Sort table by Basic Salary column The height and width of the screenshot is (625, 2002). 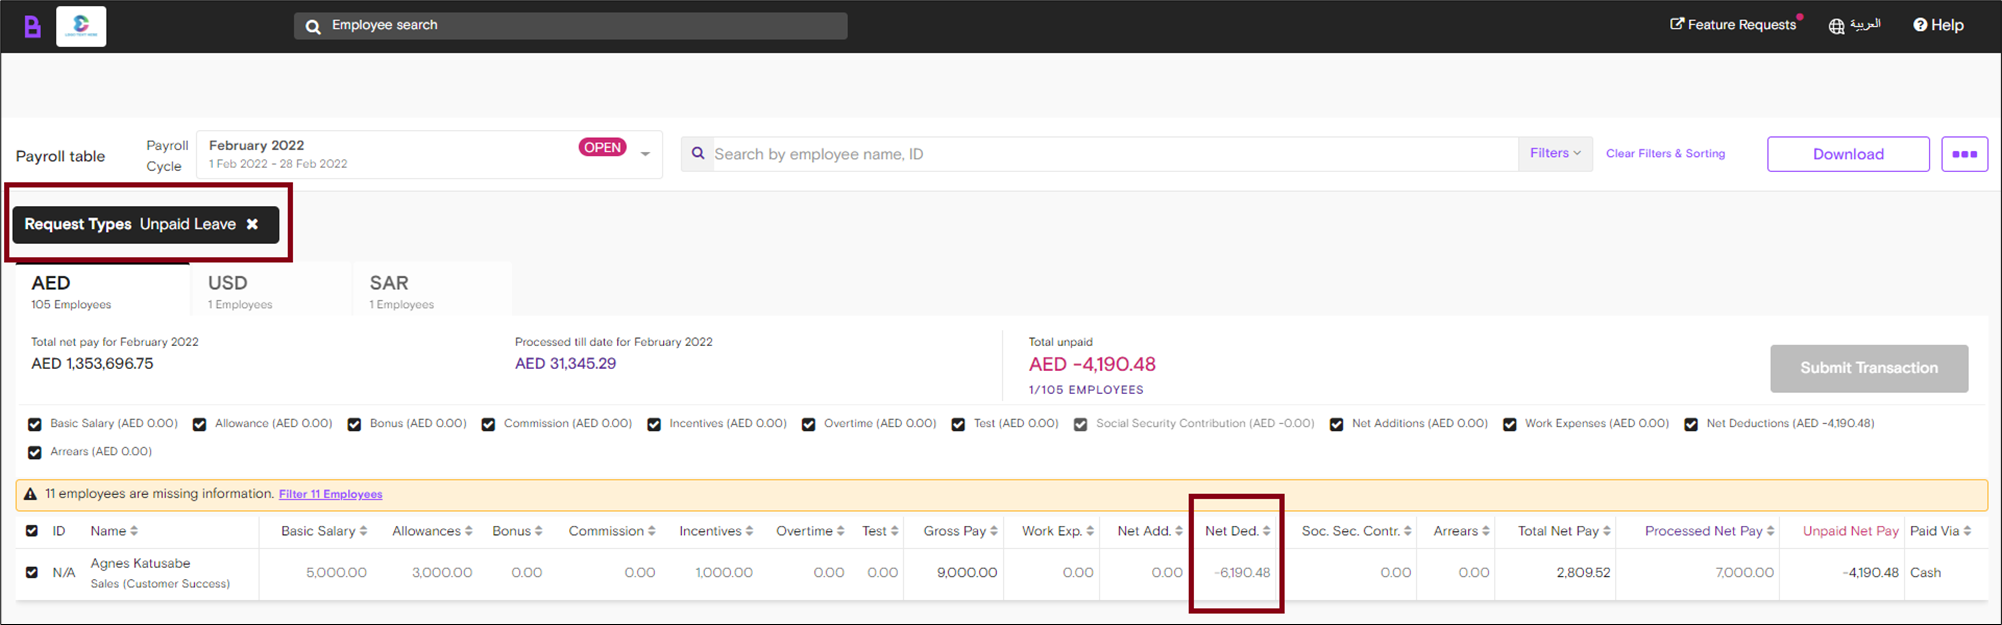point(324,531)
